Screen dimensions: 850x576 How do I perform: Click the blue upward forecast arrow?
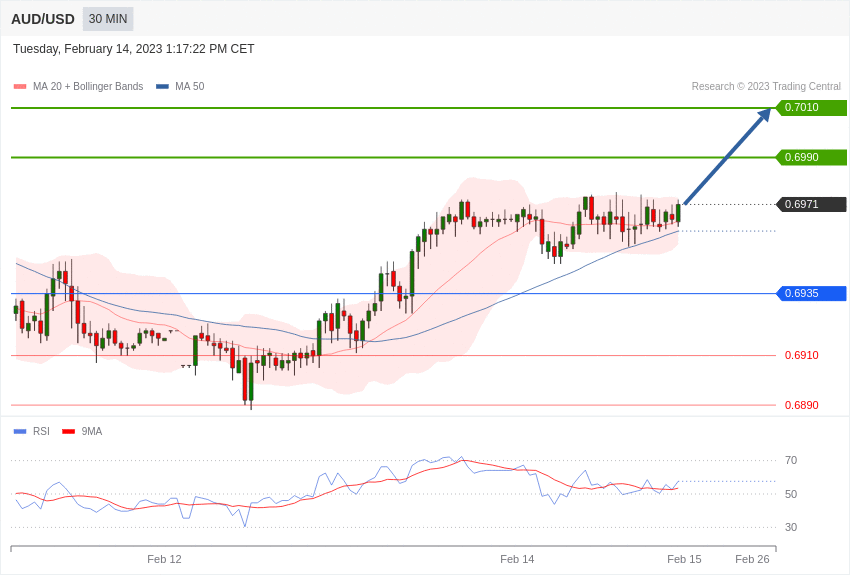[x=727, y=156]
